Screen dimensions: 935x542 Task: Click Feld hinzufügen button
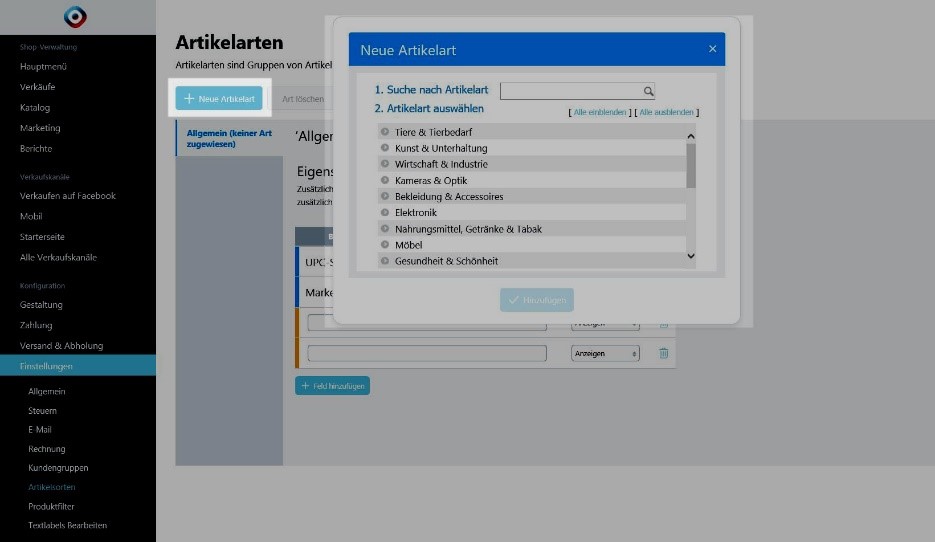point(332,385)
